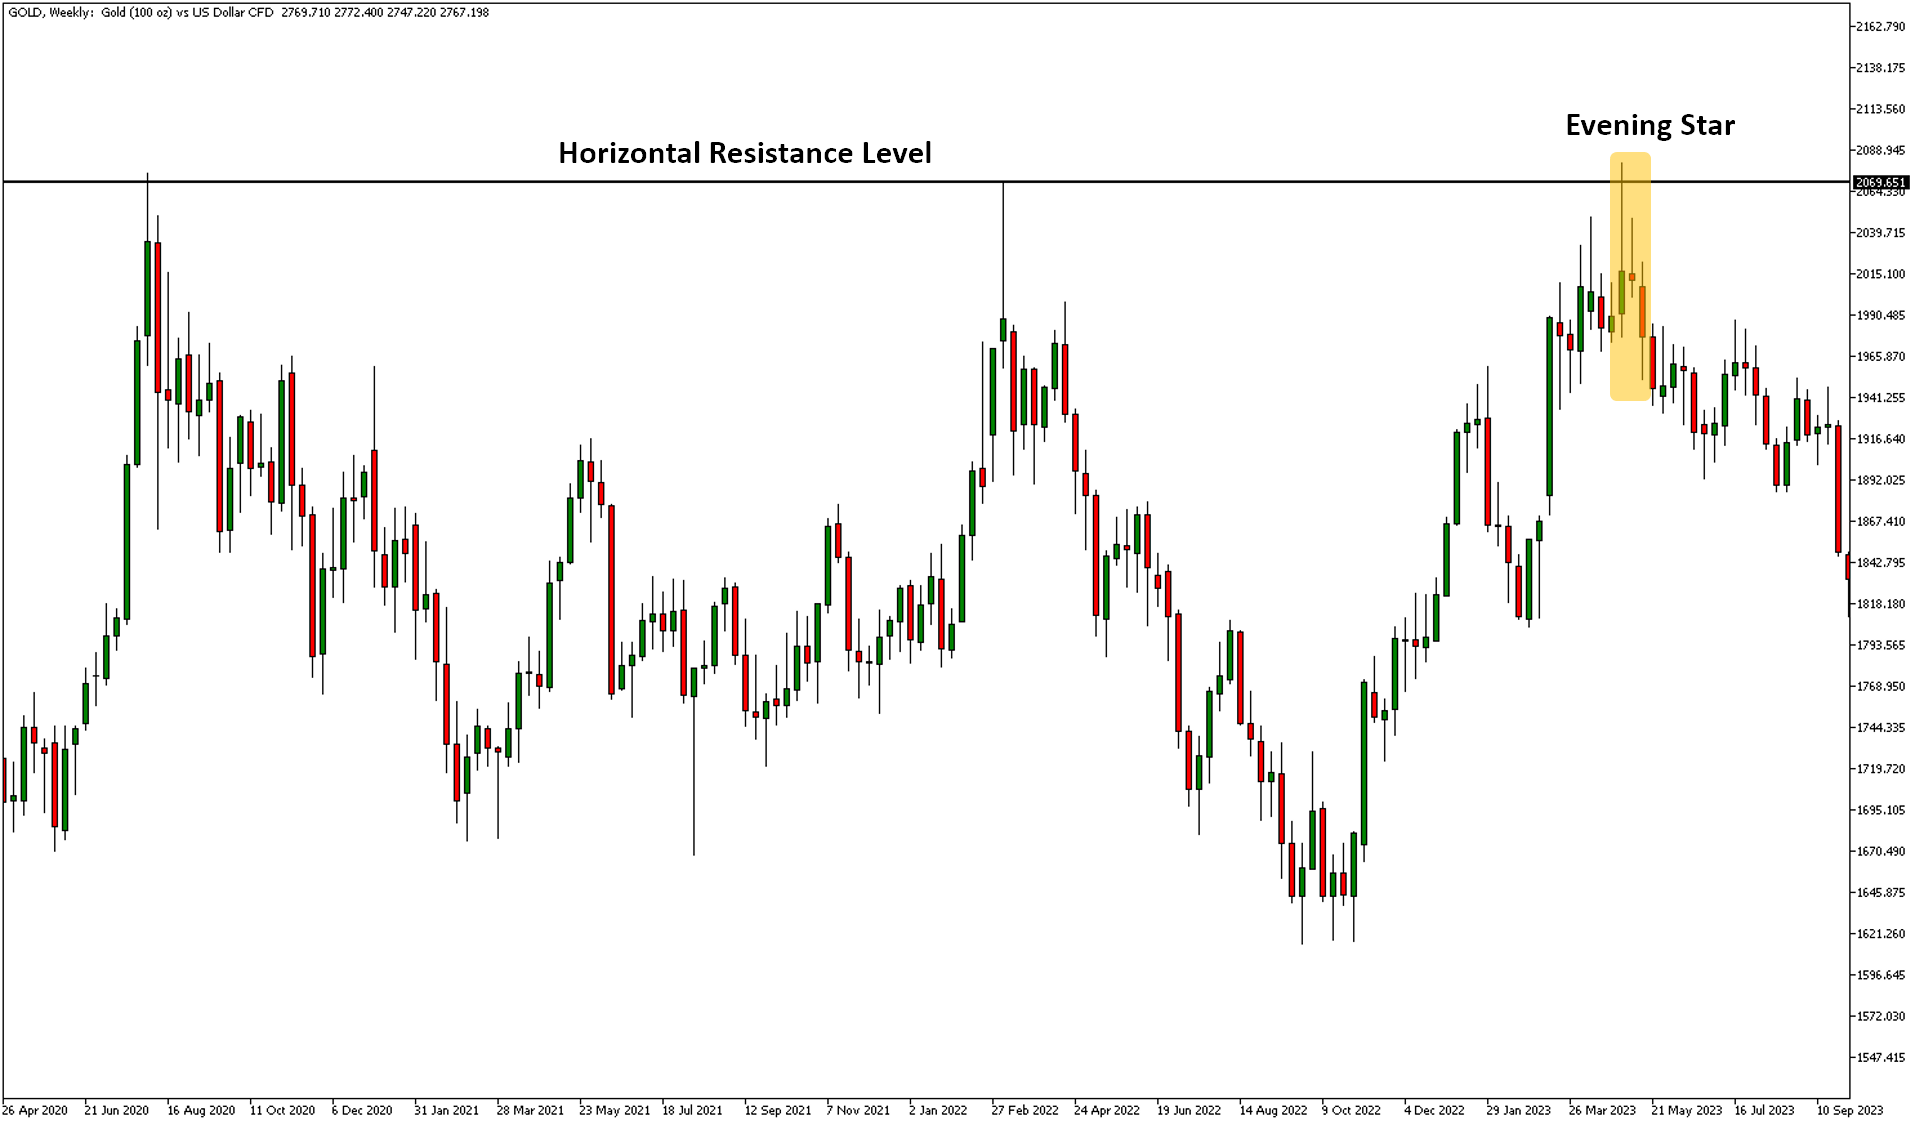
Task: Click the 21 May 2023 date label
Action: [1686, 1110]
